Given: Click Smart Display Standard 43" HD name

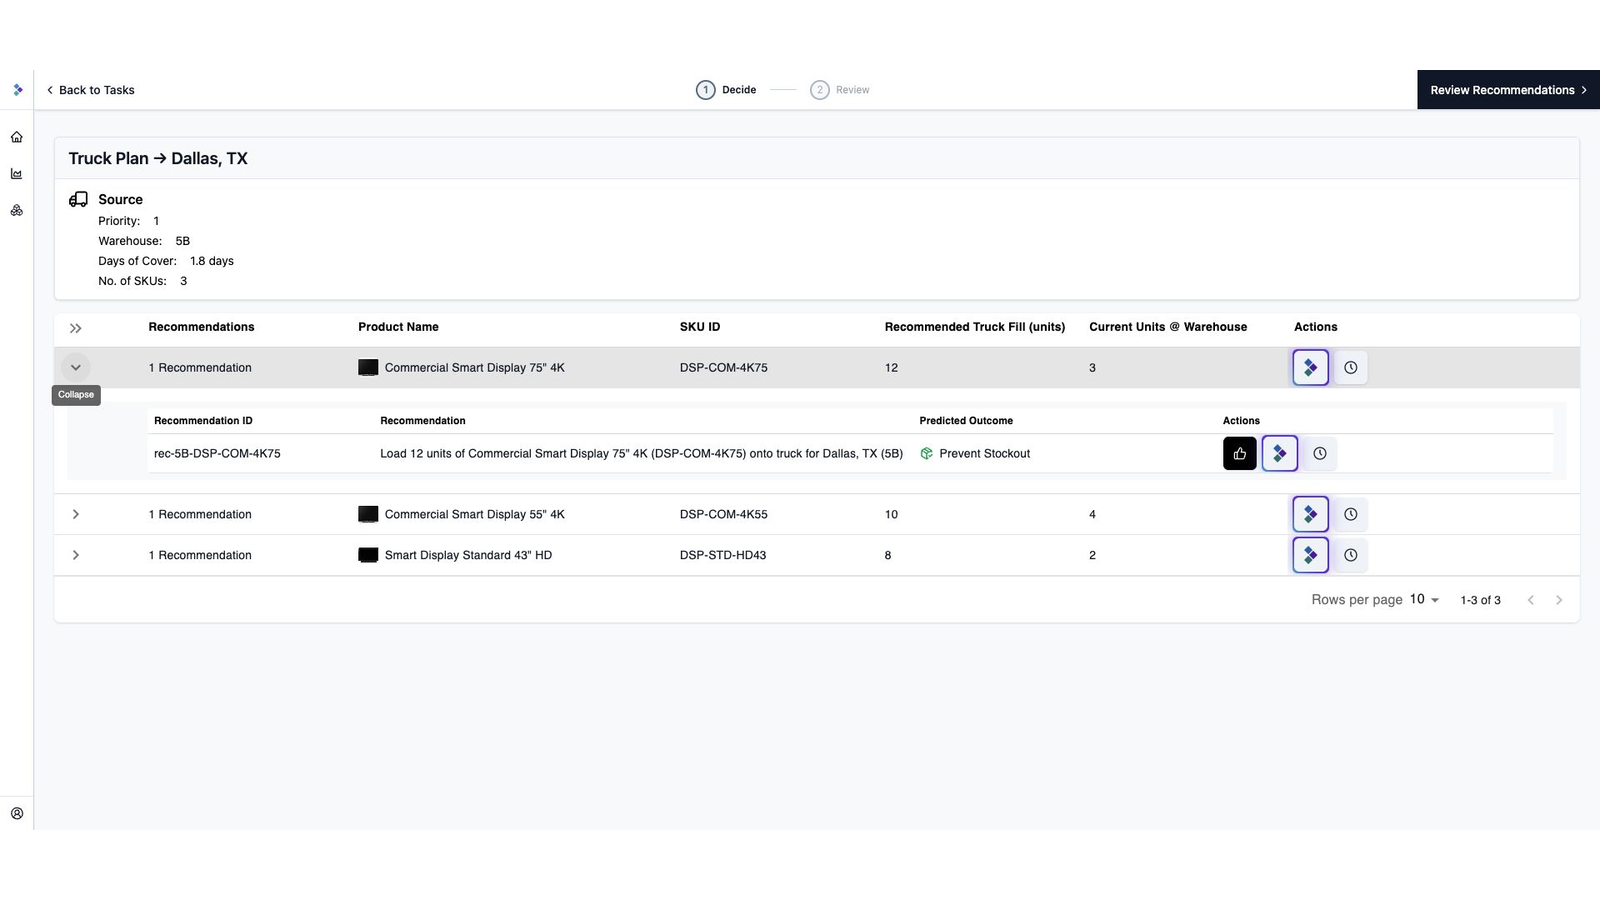Looking at the screenshot, I should 468,555.
